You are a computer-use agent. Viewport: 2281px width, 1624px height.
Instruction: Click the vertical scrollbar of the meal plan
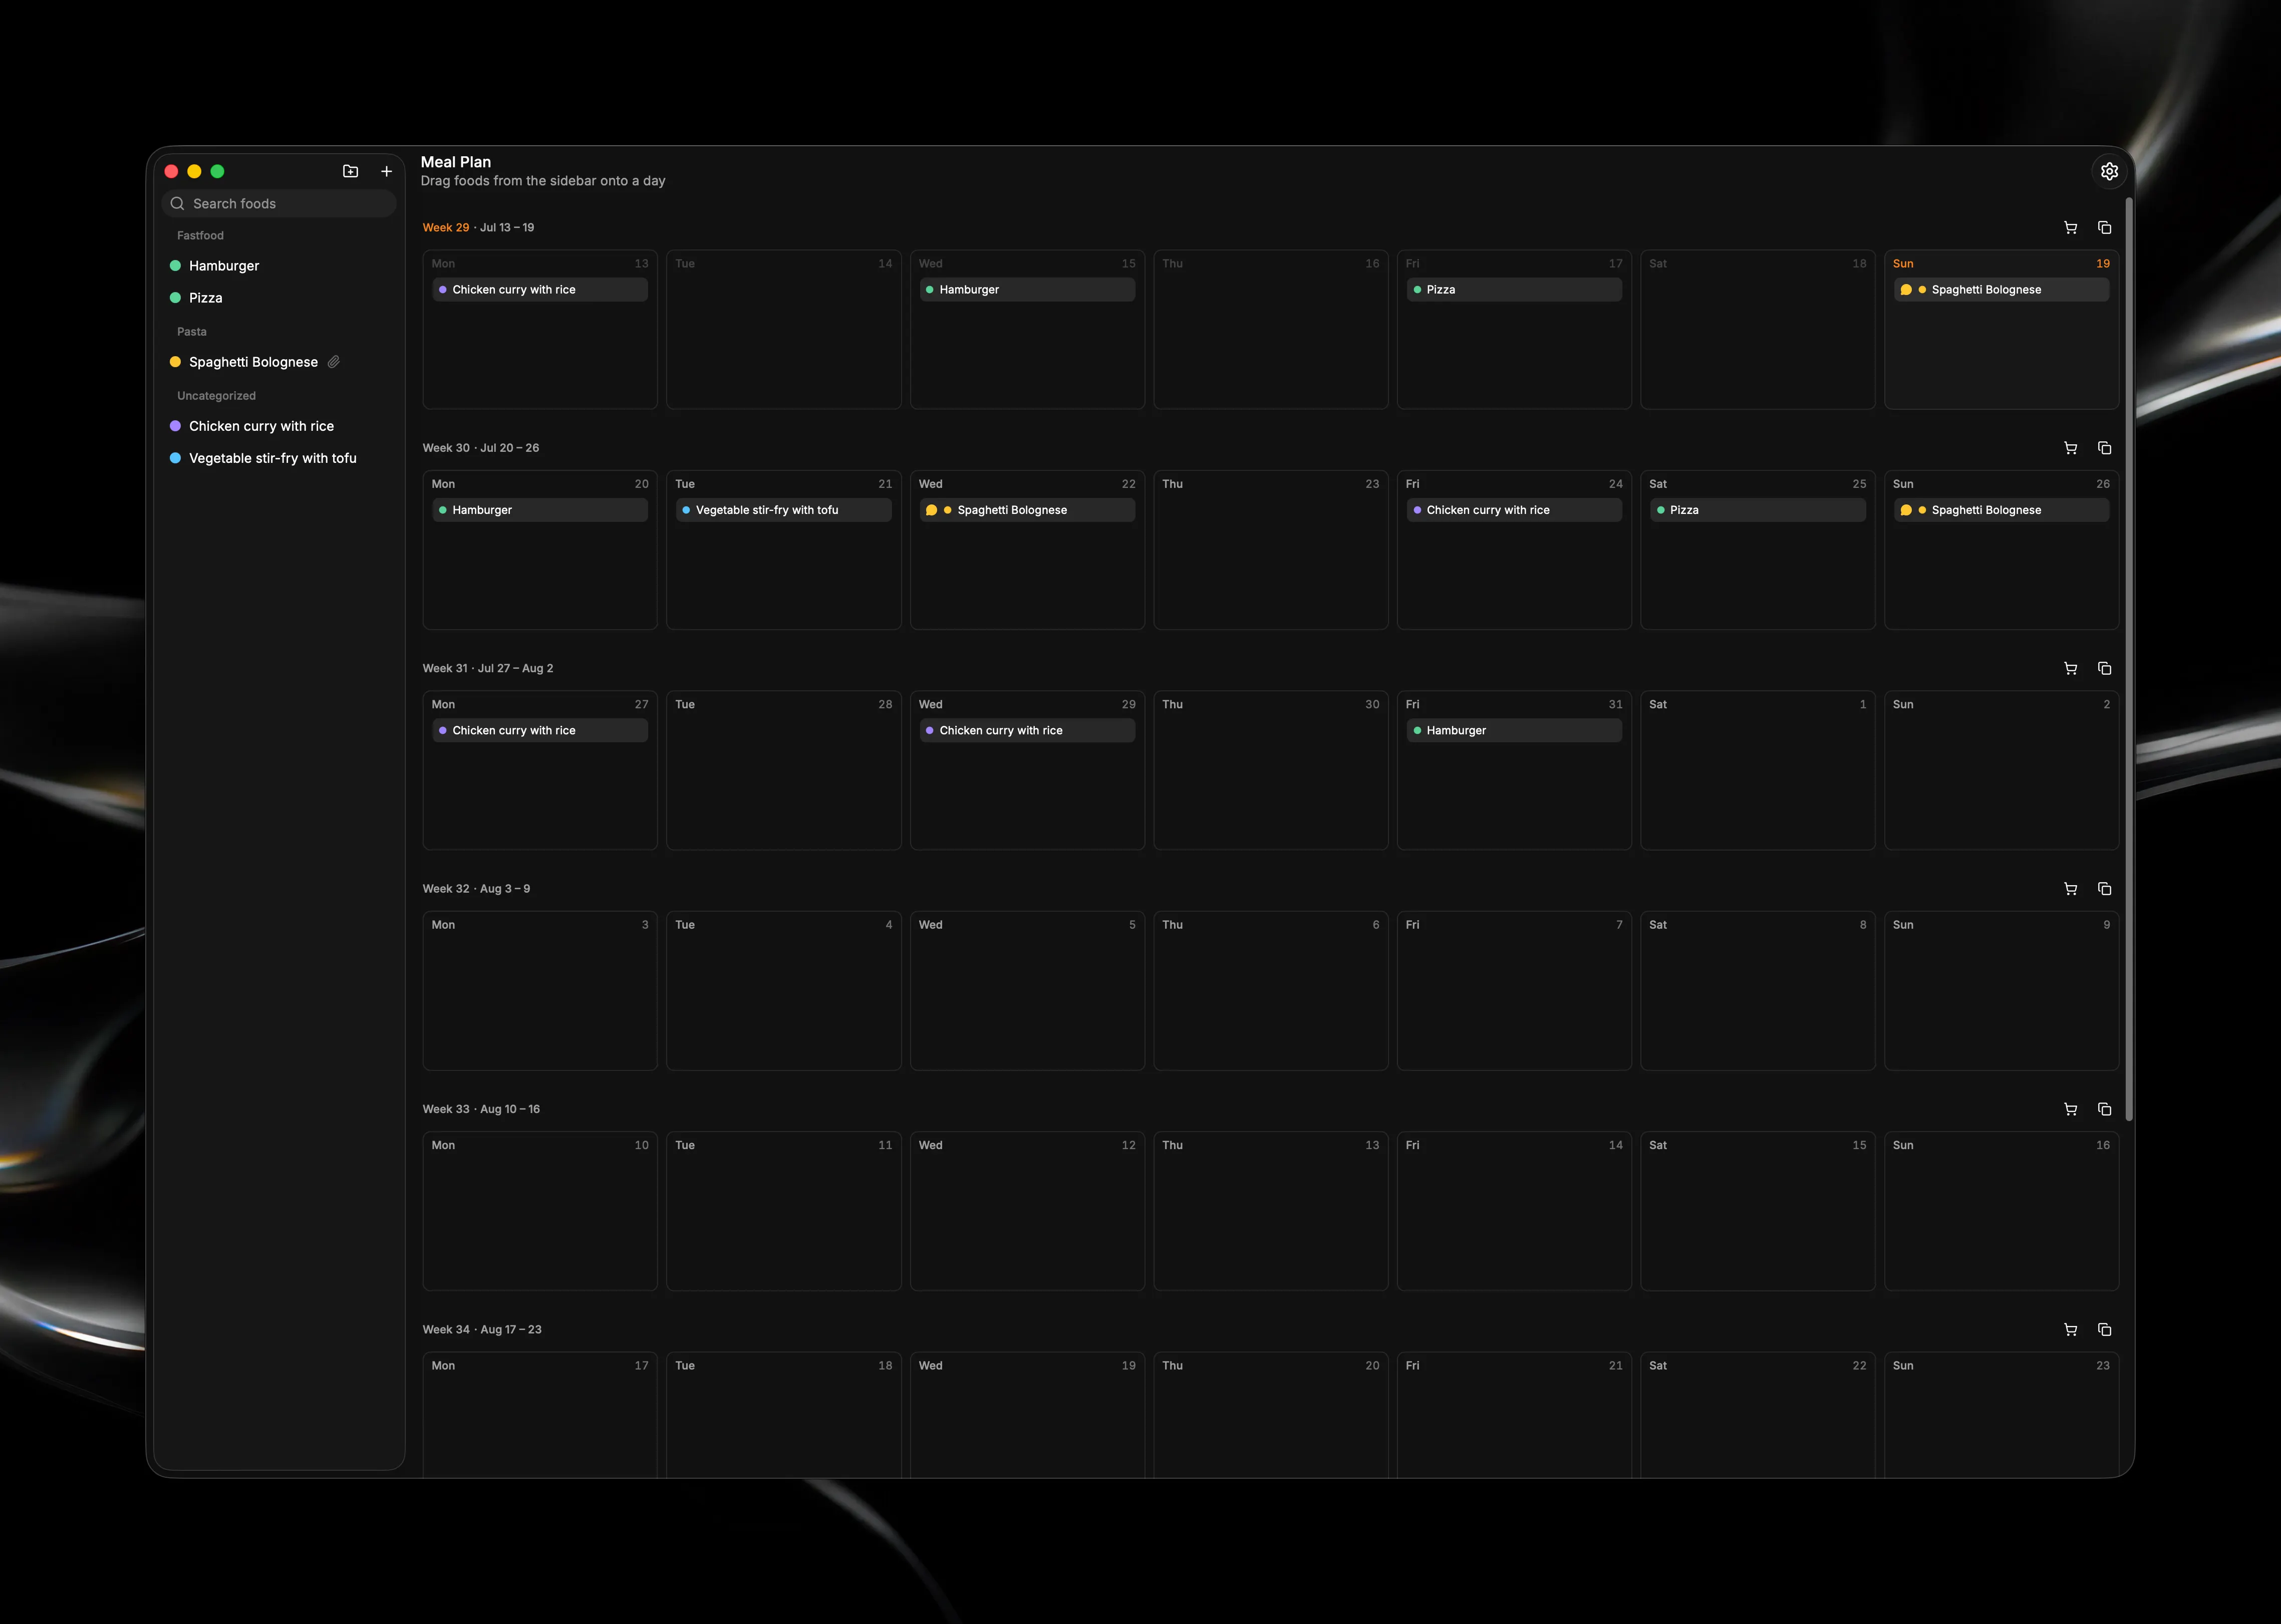point(2129,658)
